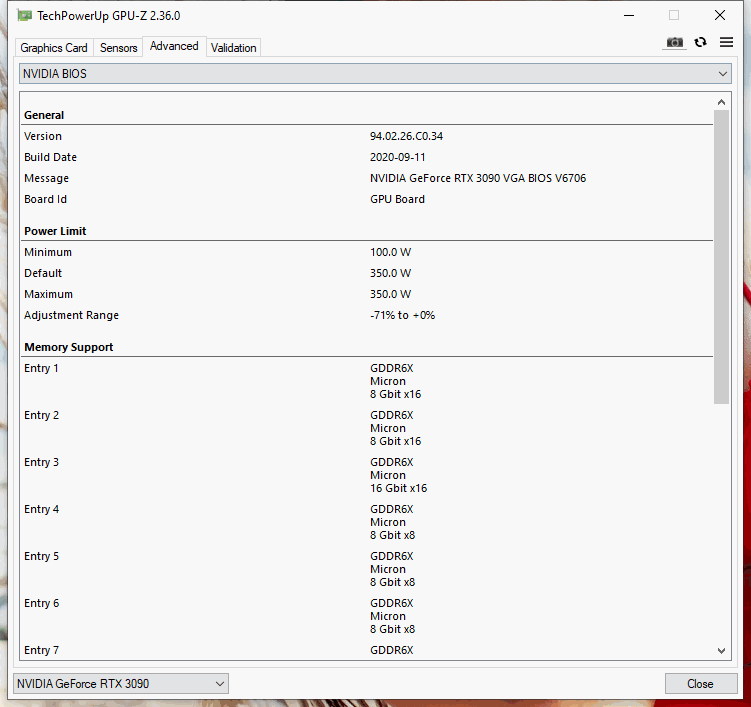Select the Entry 7 row label
The height and width of the screenshot is (707, 751).
(42, 650)
